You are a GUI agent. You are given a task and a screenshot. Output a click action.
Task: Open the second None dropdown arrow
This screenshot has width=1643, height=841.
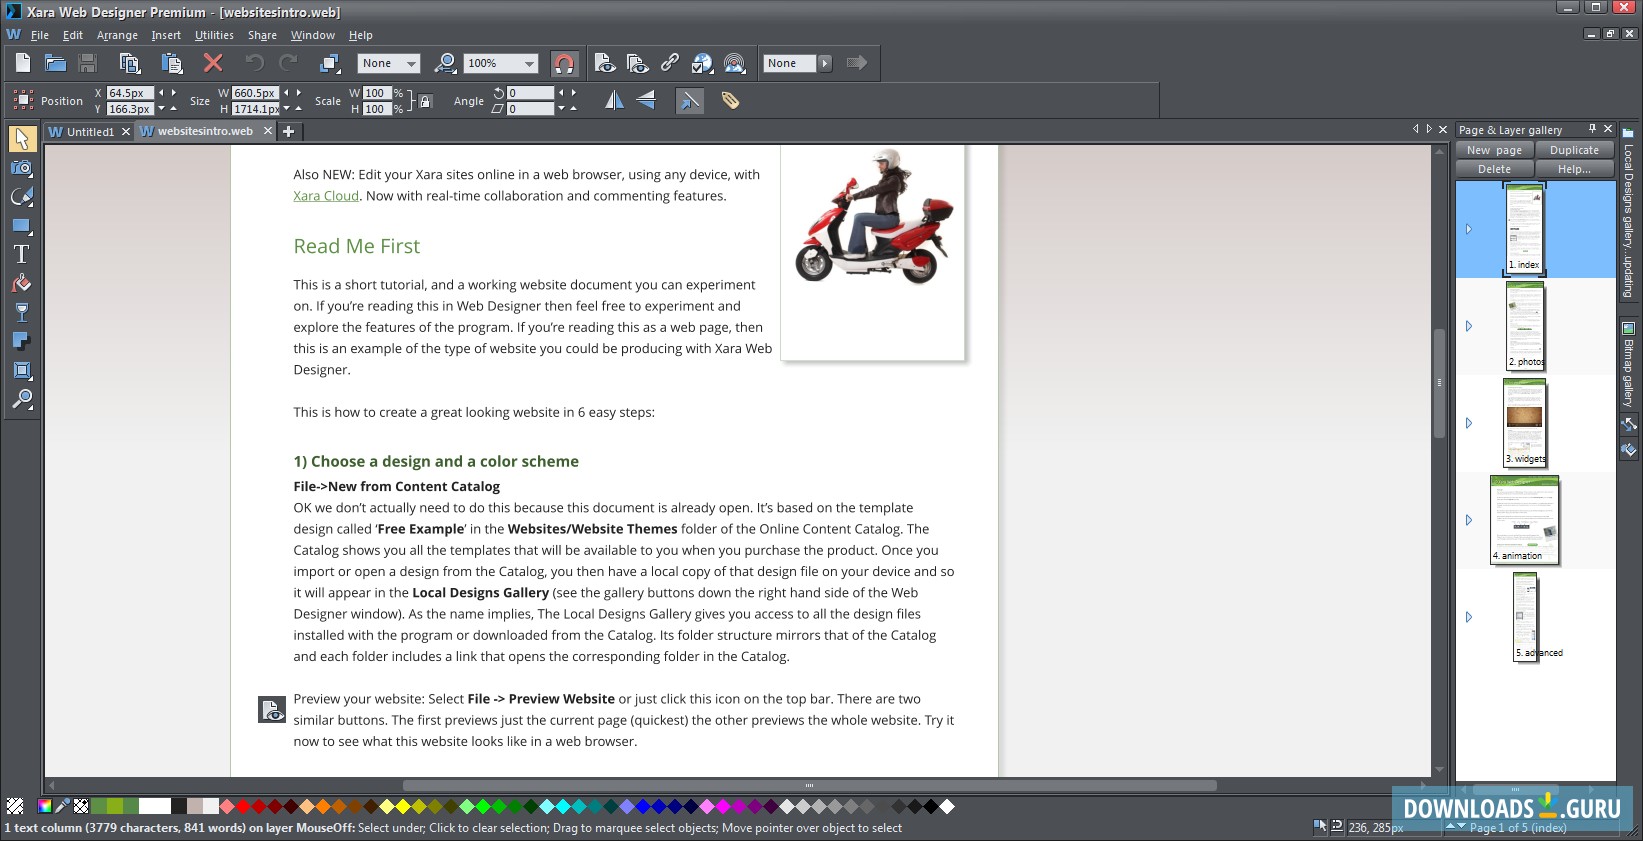point(825,63)
